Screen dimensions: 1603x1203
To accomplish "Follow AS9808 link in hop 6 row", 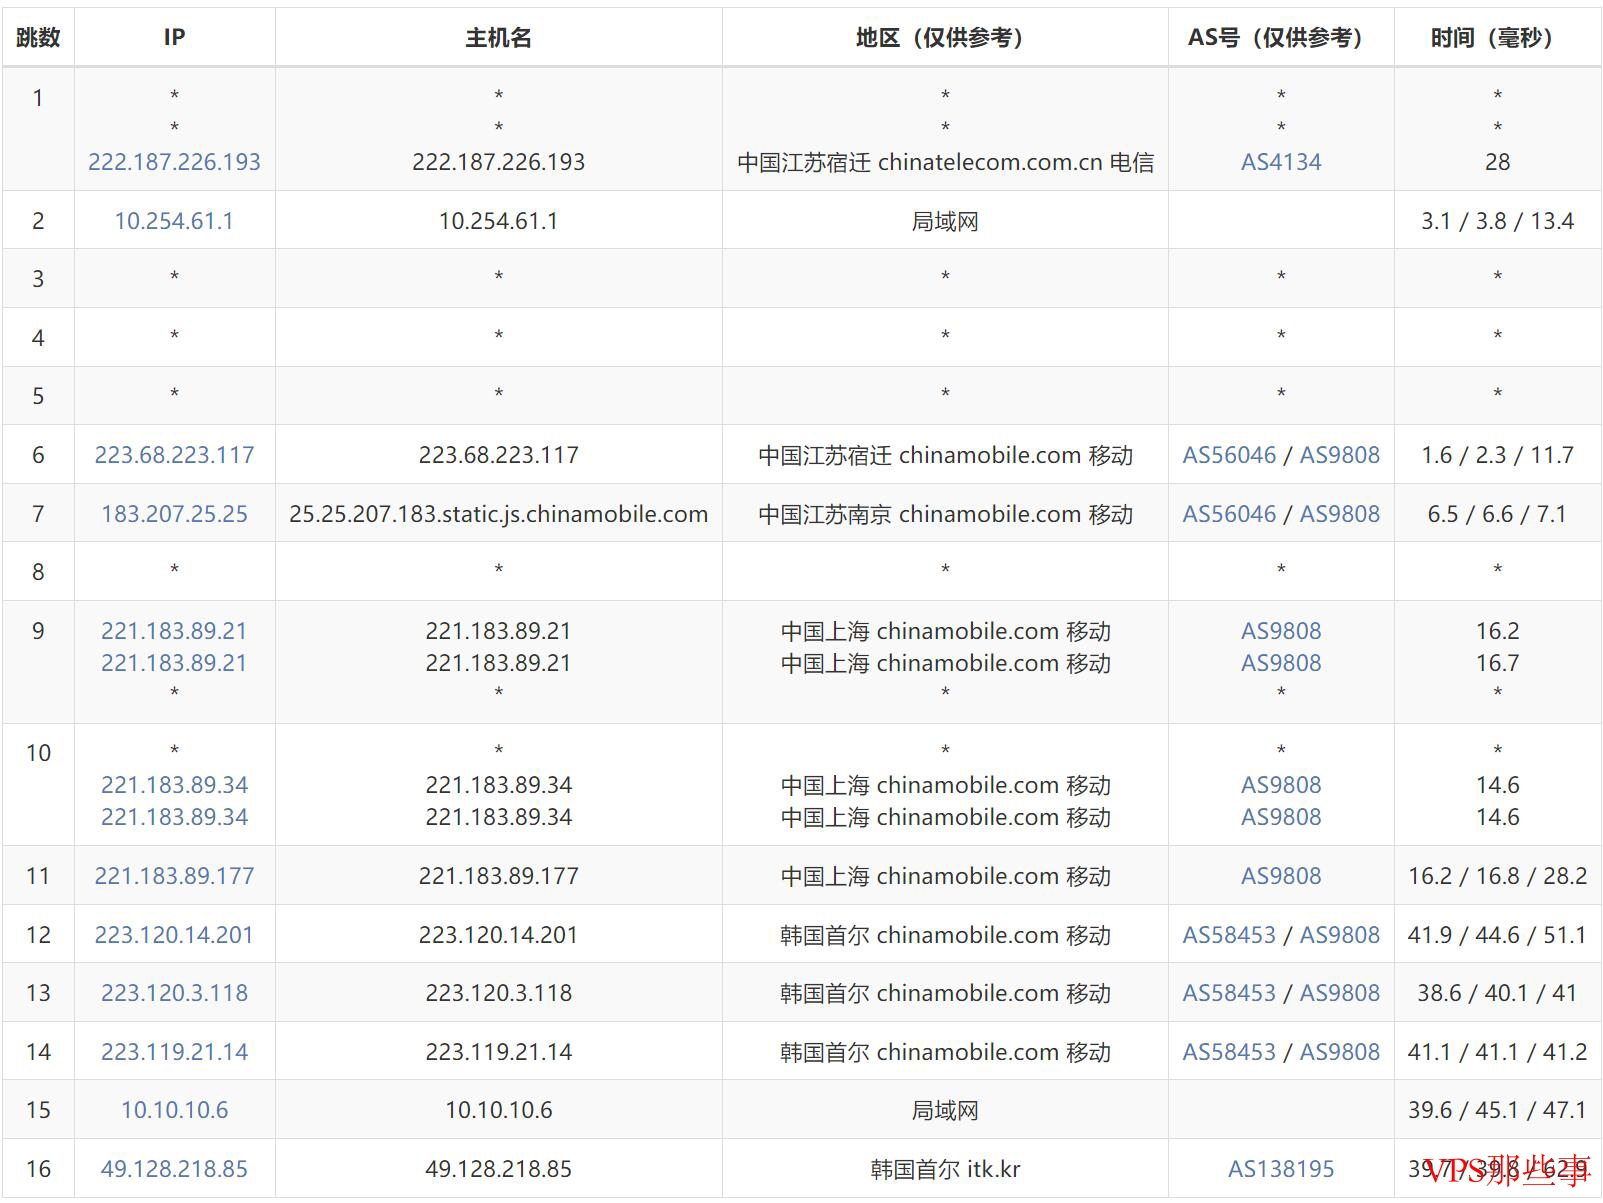I will [1339, 455].
